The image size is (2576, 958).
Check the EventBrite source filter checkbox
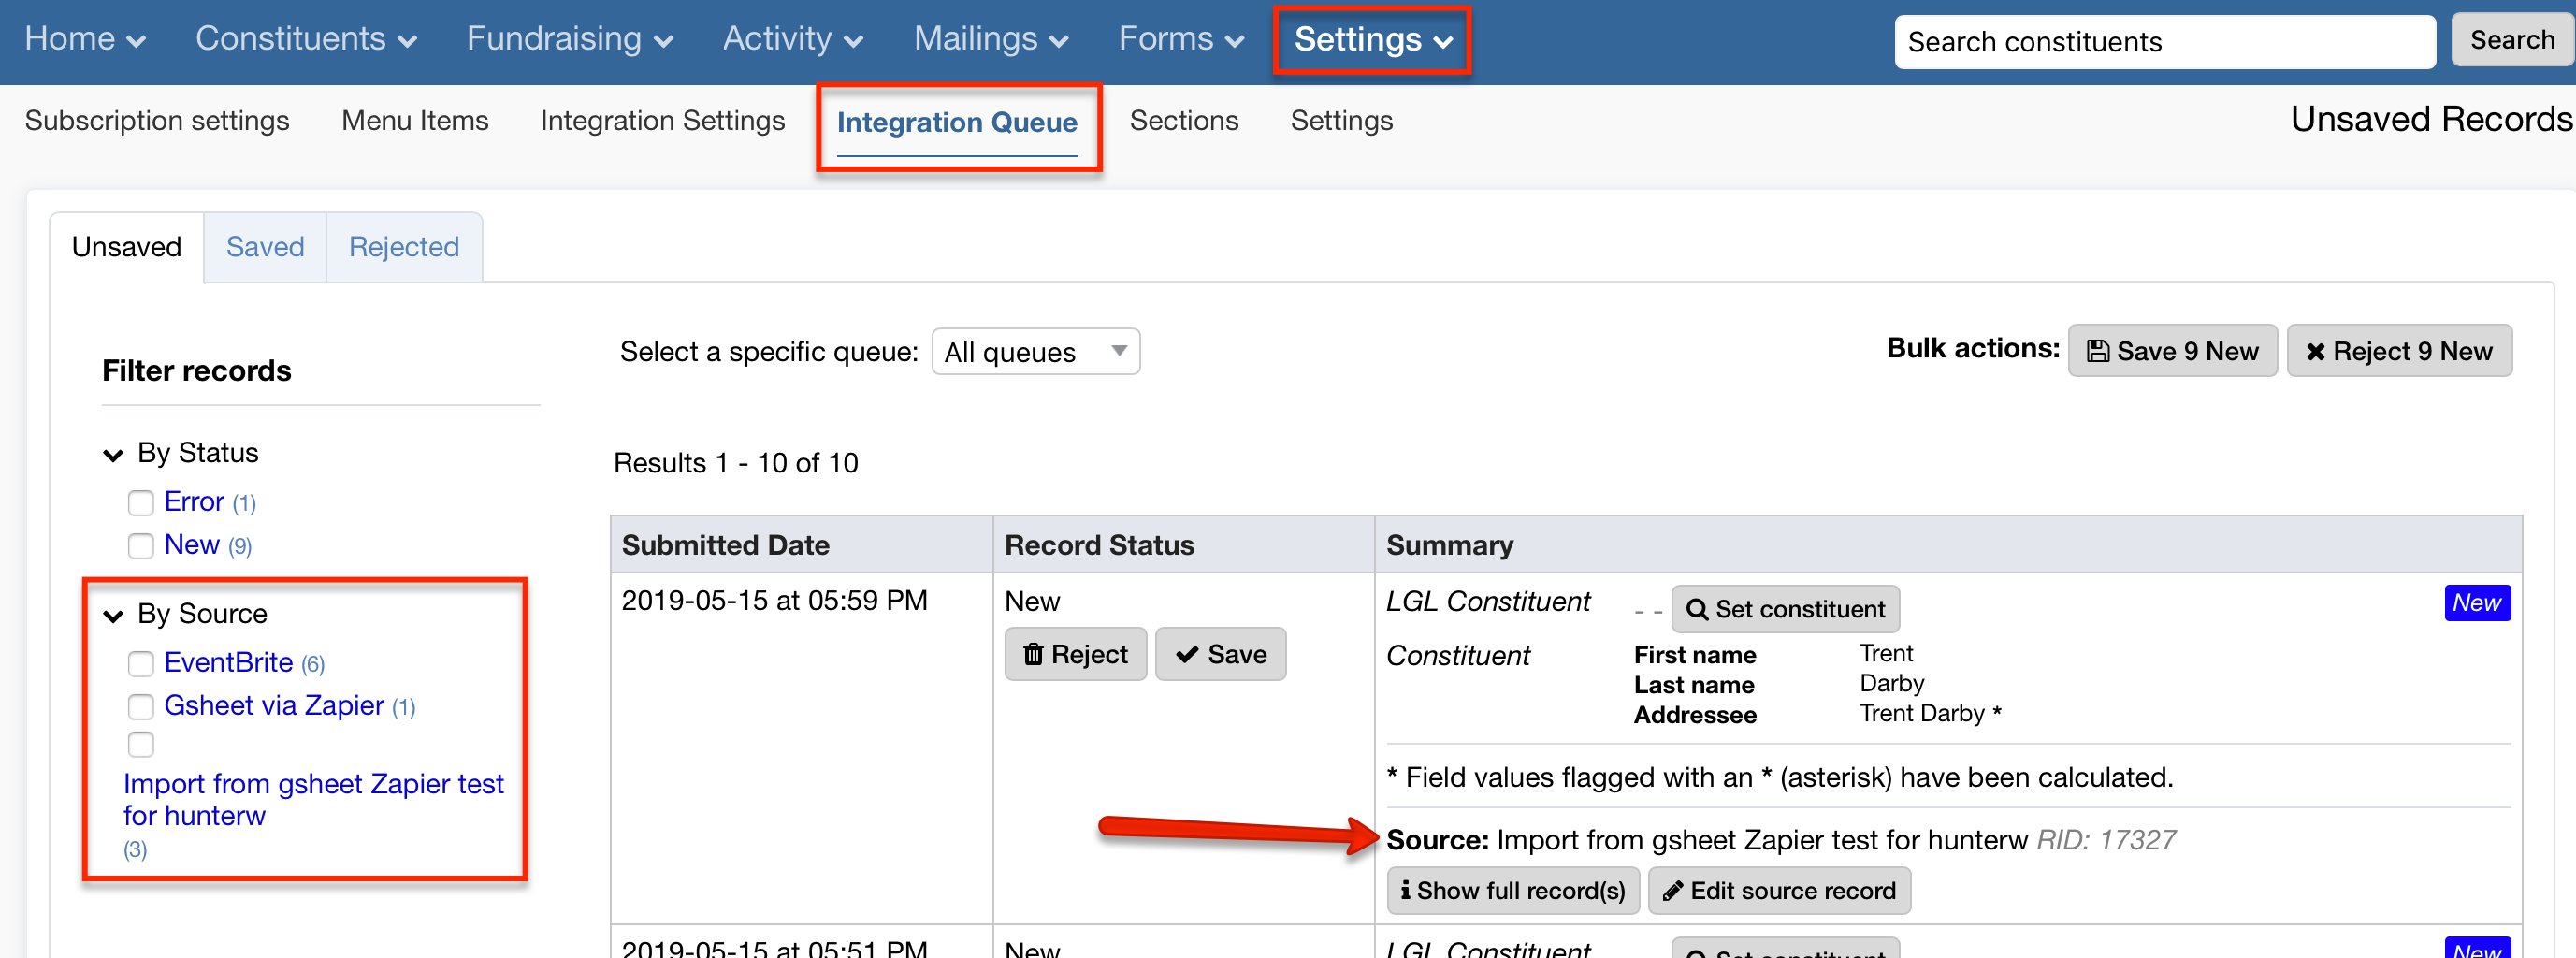click(x=141, y=664)
